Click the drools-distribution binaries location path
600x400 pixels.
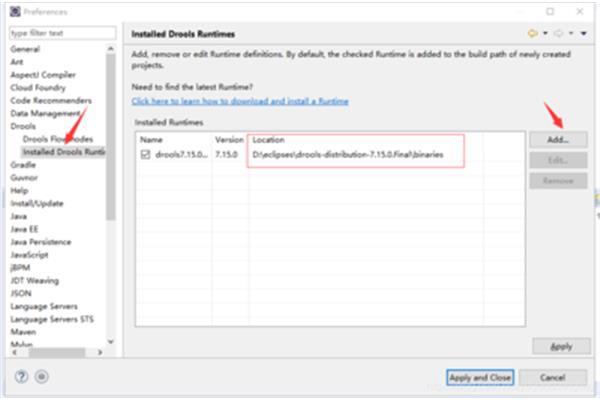tap(348, 155)
